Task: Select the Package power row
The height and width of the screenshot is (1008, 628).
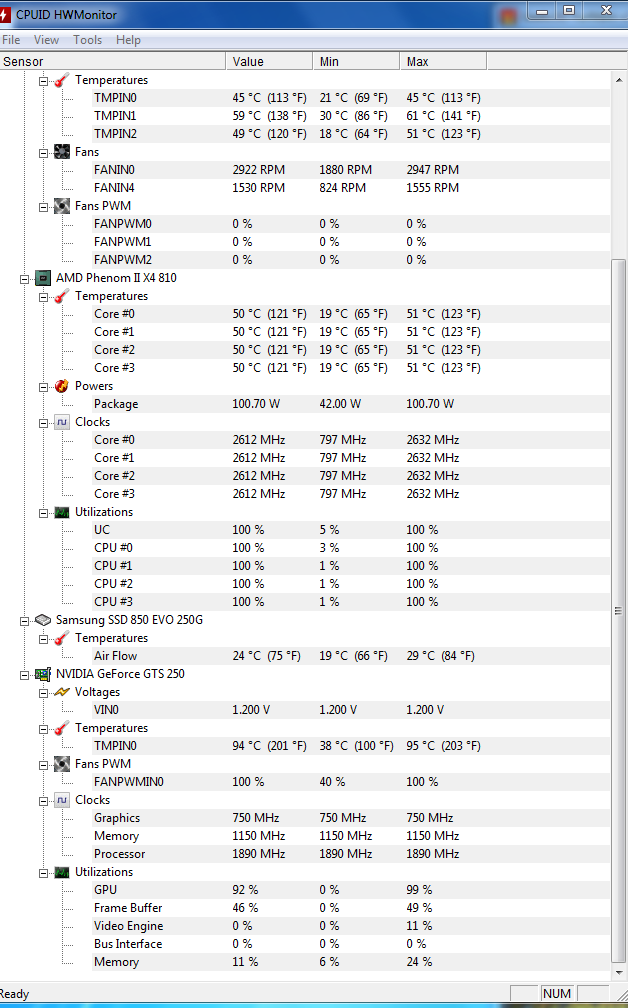Action: [116, 404]
